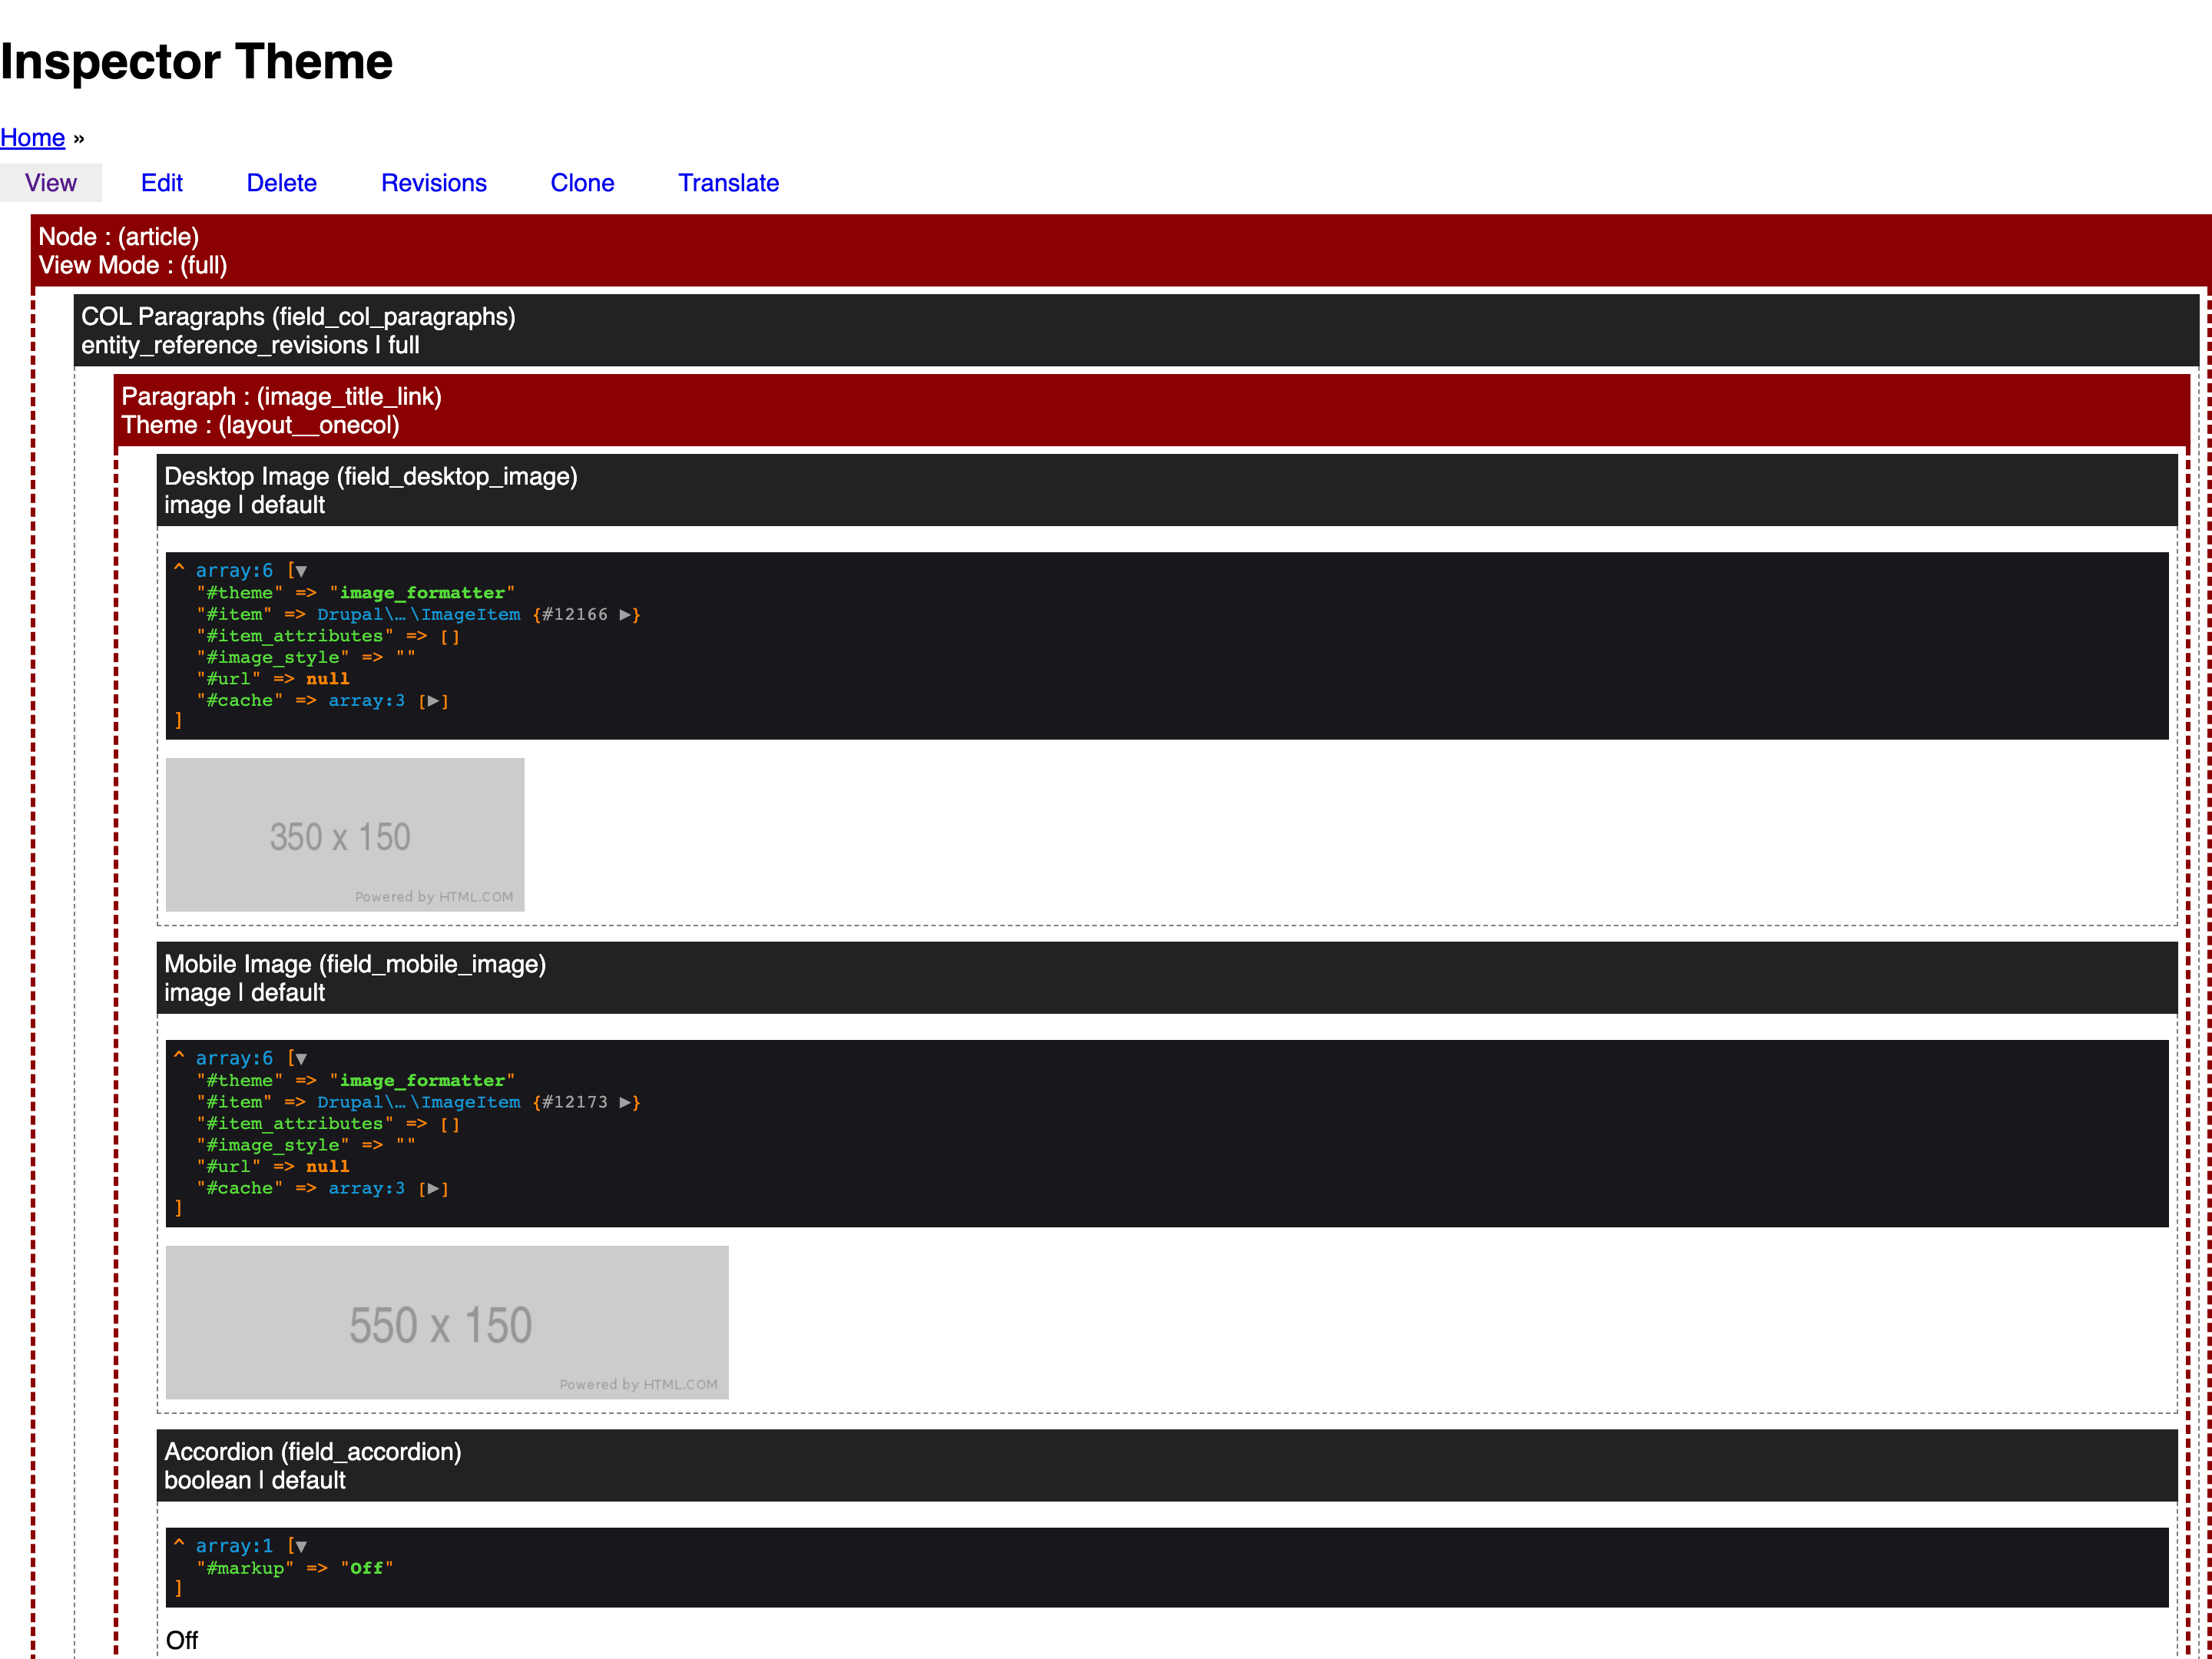Click the caret icon of Mobile Image dump
This screenshot has width=2212, height=1659.
(x=179, y=1057)
